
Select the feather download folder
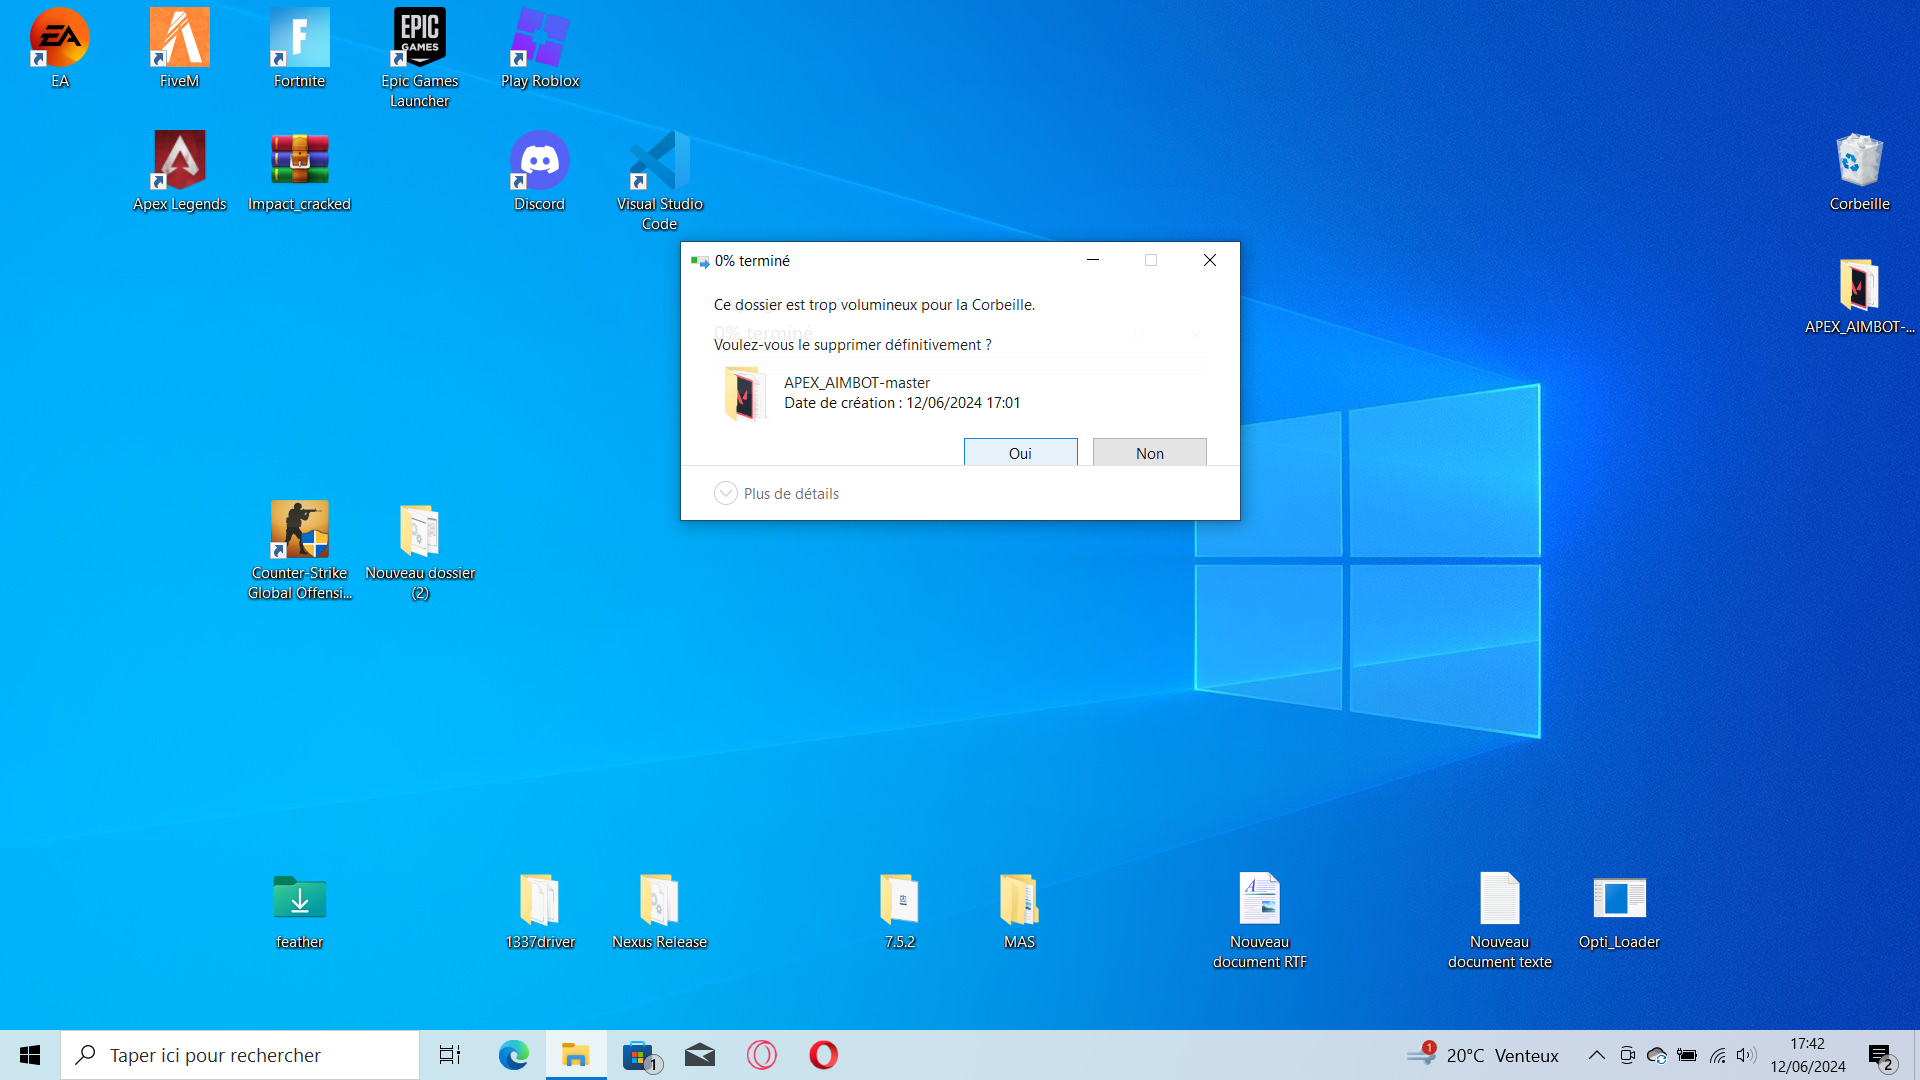[299, 899]
